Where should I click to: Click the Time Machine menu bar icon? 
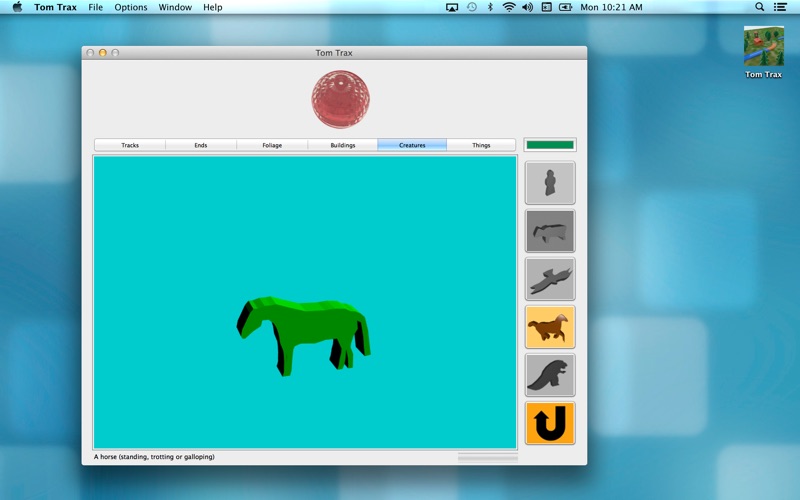pos(472,7)
